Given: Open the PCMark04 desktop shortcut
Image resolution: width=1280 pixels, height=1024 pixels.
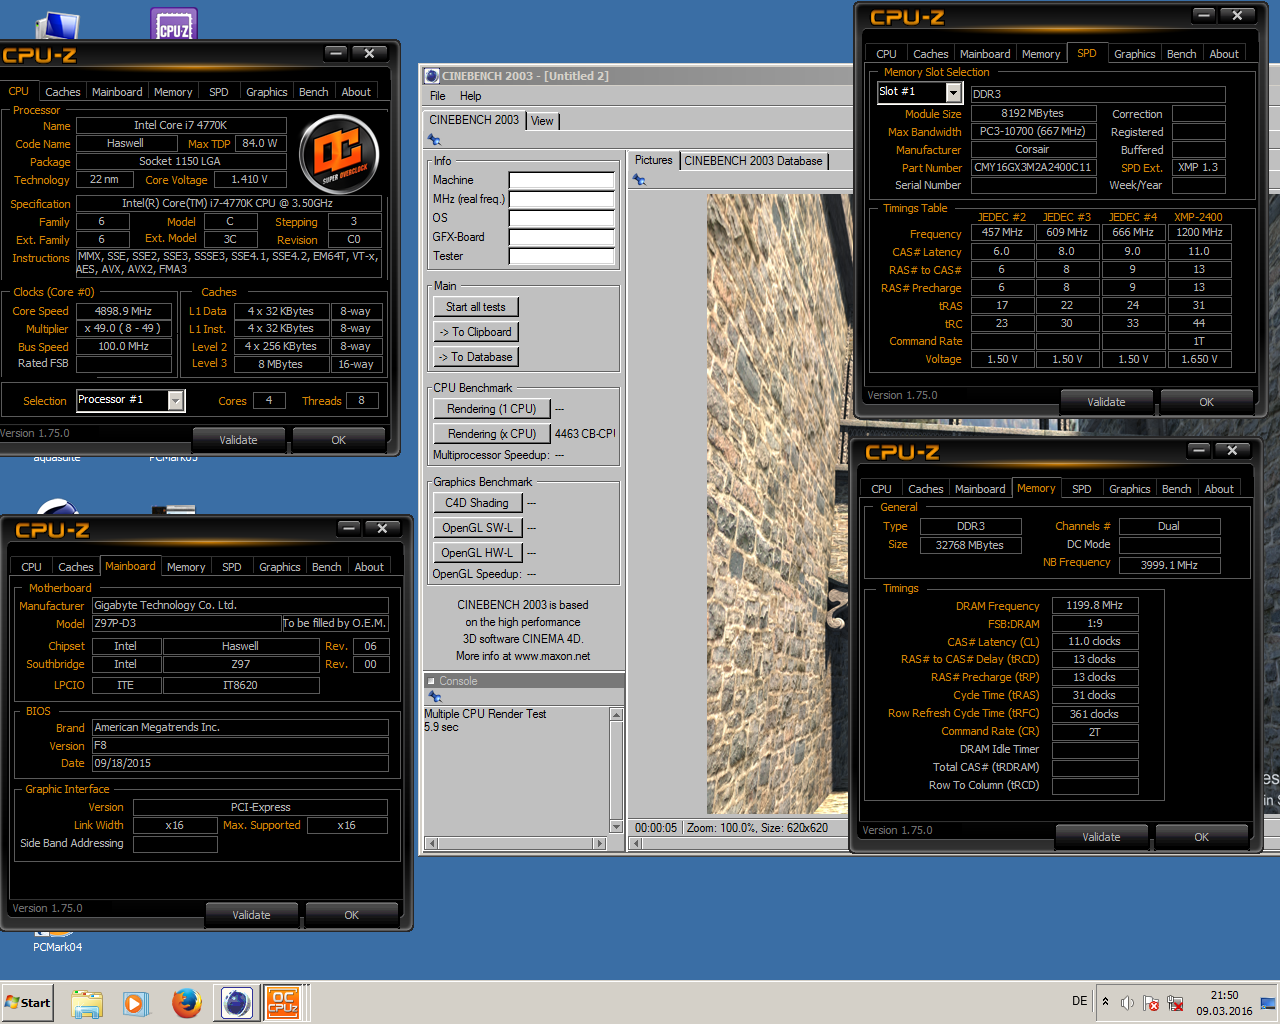Looking at the screenshot, I should (x=57, y=940).
